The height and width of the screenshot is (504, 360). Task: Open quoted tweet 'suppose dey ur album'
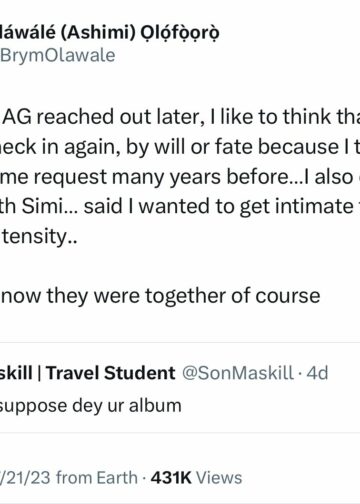[x=91, y=406]
